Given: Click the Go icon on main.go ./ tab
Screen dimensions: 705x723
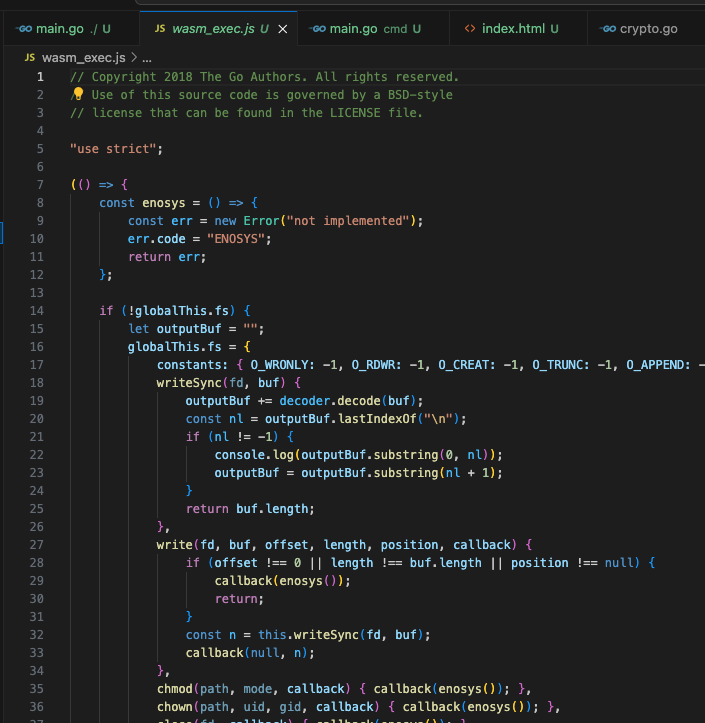Looking at the screenshot, I should [24, 29].
